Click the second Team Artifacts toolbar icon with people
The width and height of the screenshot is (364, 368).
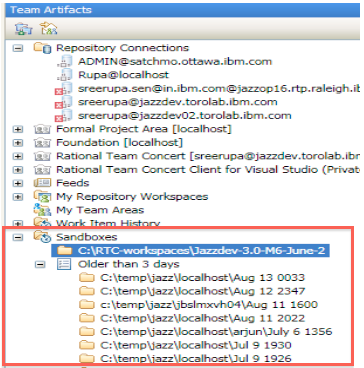pos(48,29)
